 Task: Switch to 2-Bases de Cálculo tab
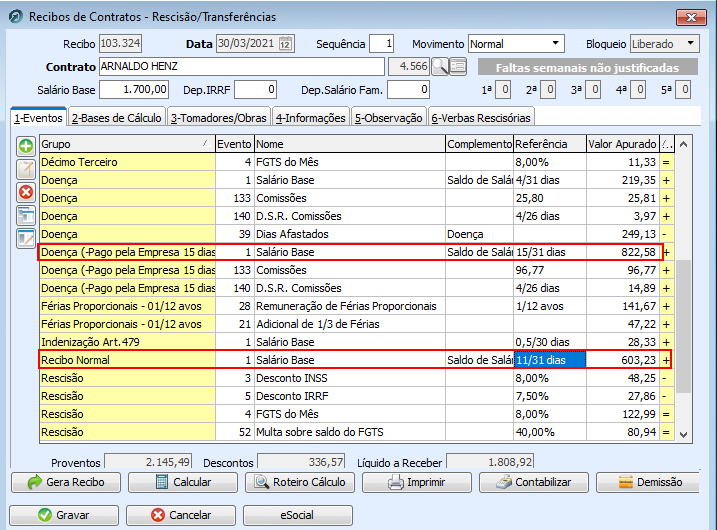click(117, 118)
